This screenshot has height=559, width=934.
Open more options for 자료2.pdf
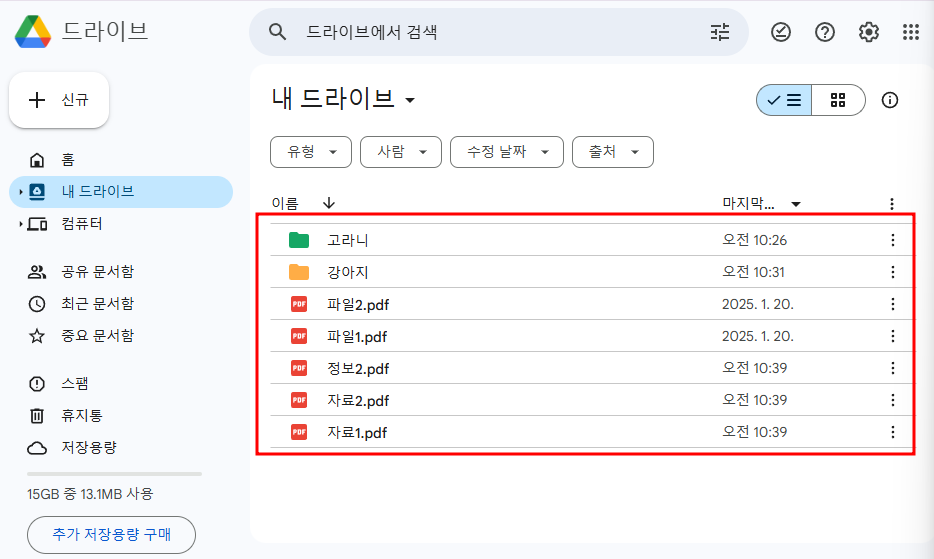coord(892,400)
